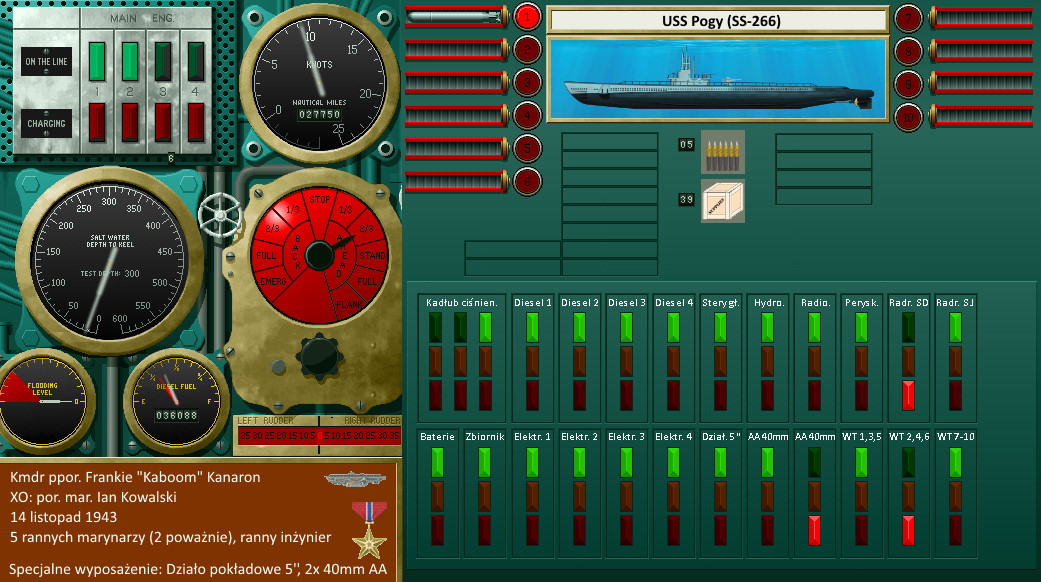Open the supplies crate icon

[x=722, y=200]
